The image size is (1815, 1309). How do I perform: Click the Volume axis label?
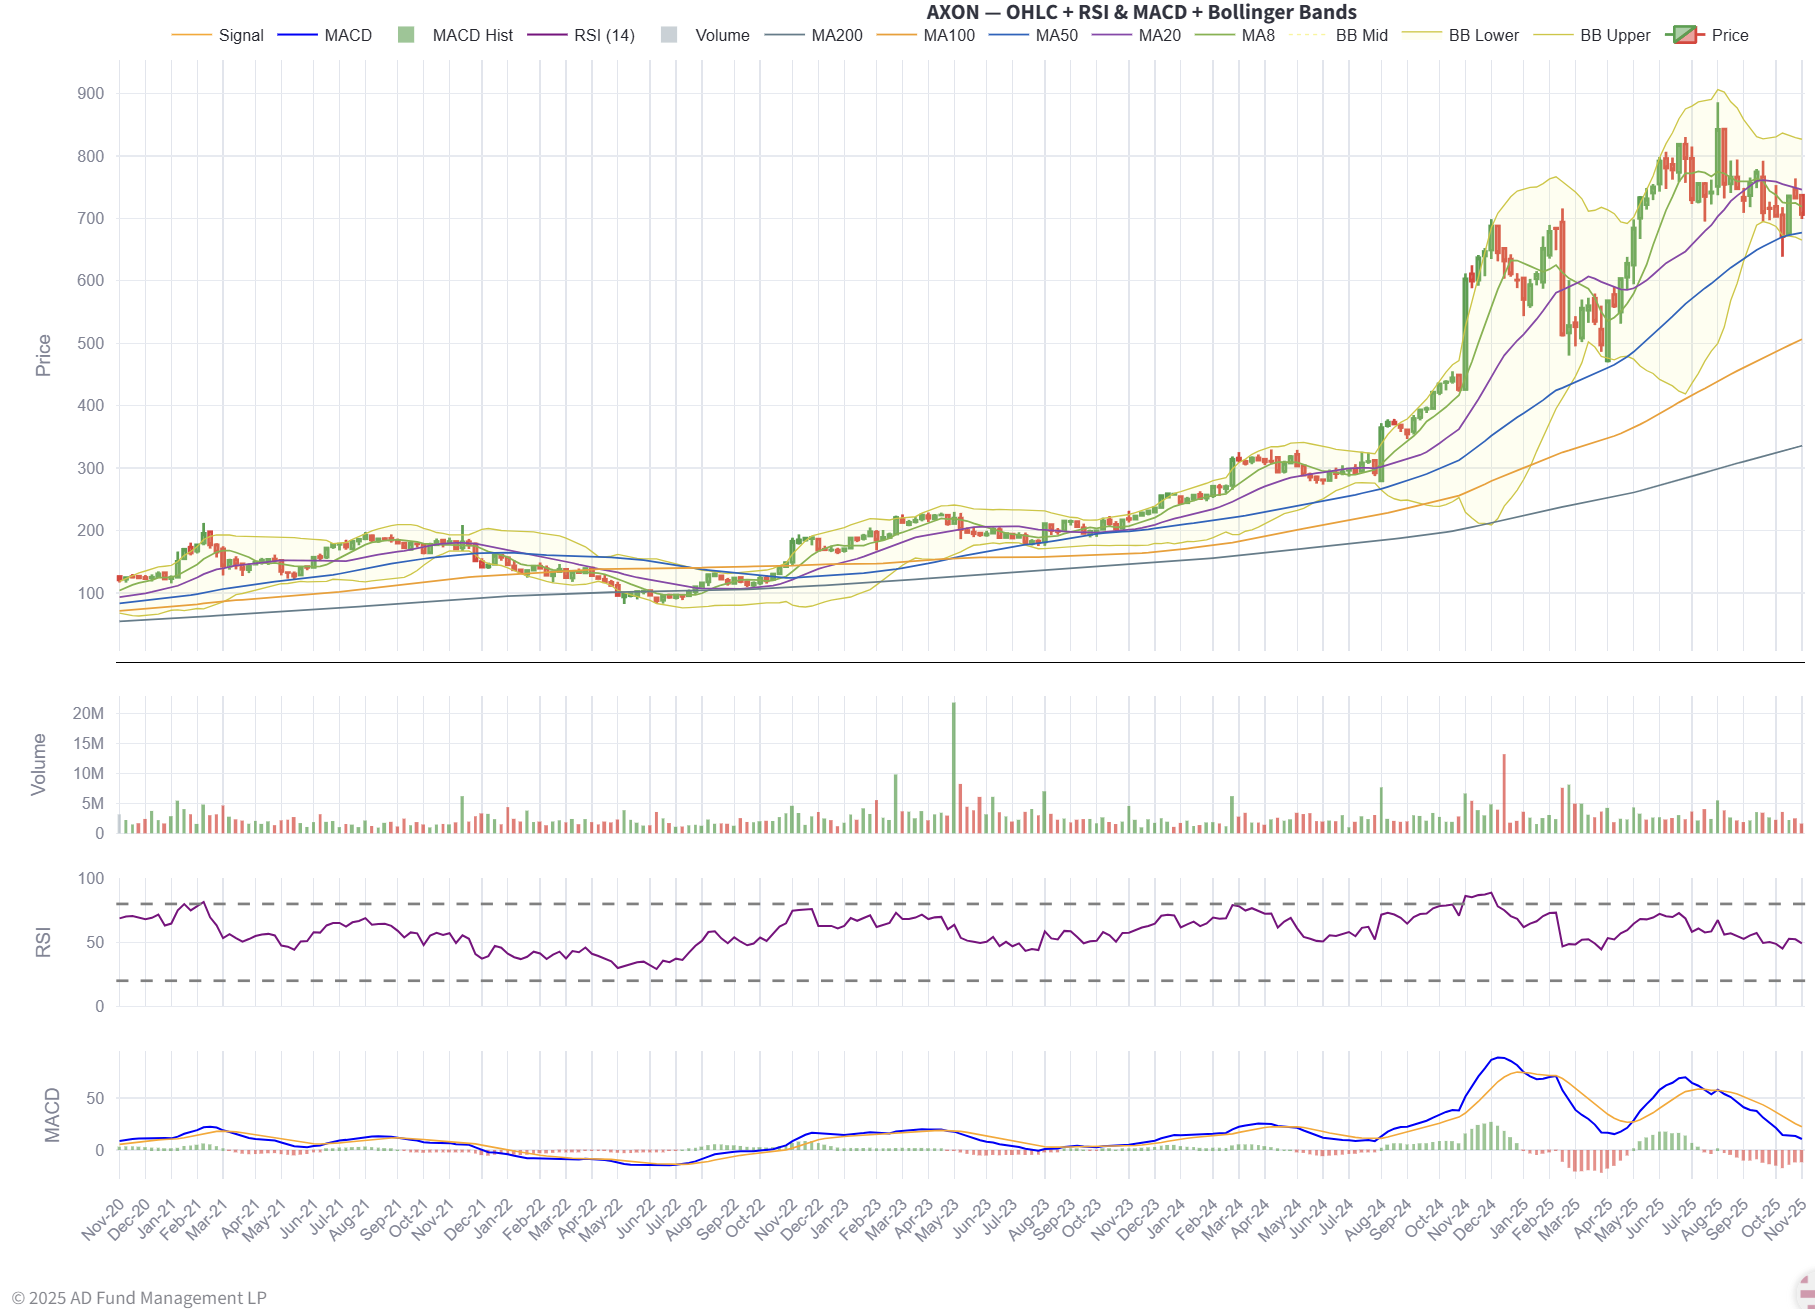tap(39, 764)
